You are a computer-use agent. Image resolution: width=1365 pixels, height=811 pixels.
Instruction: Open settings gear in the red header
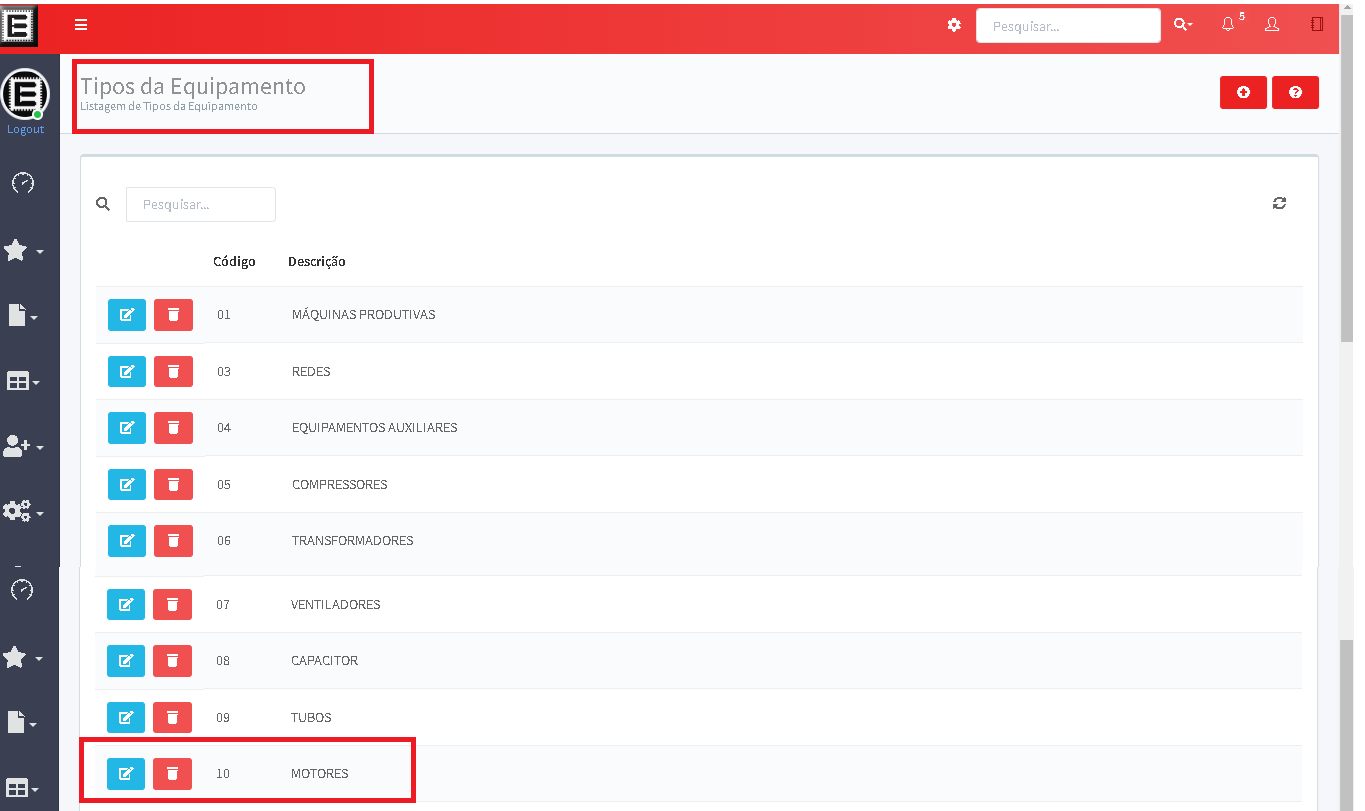[954, 25]
